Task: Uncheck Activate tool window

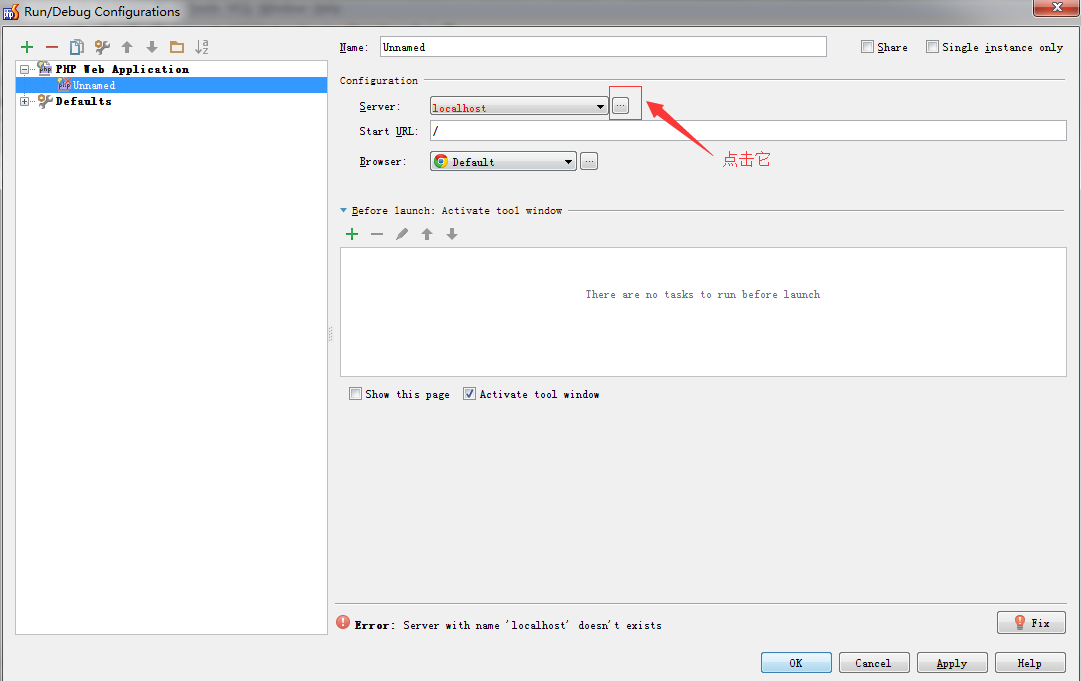Action: pos(469,394)
